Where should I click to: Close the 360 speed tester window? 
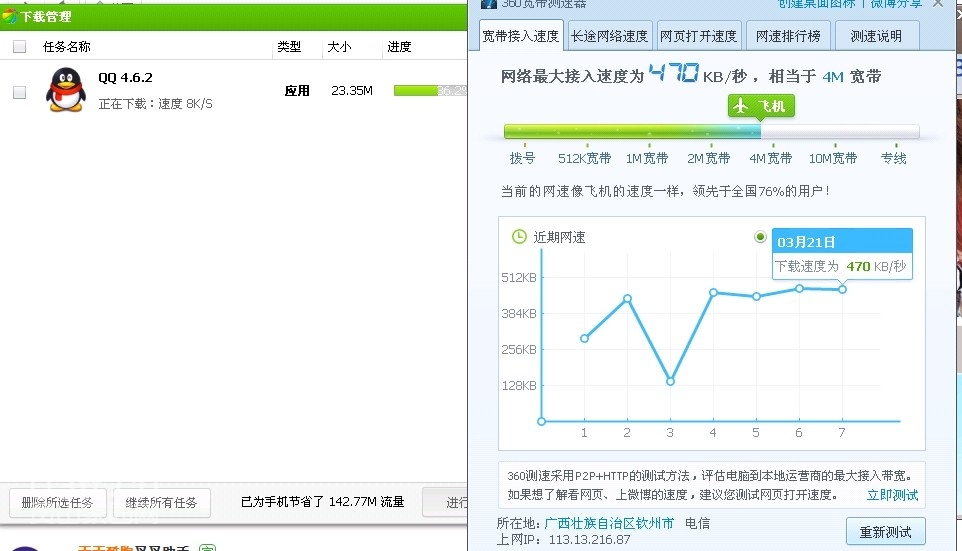[x=938, y=4]
